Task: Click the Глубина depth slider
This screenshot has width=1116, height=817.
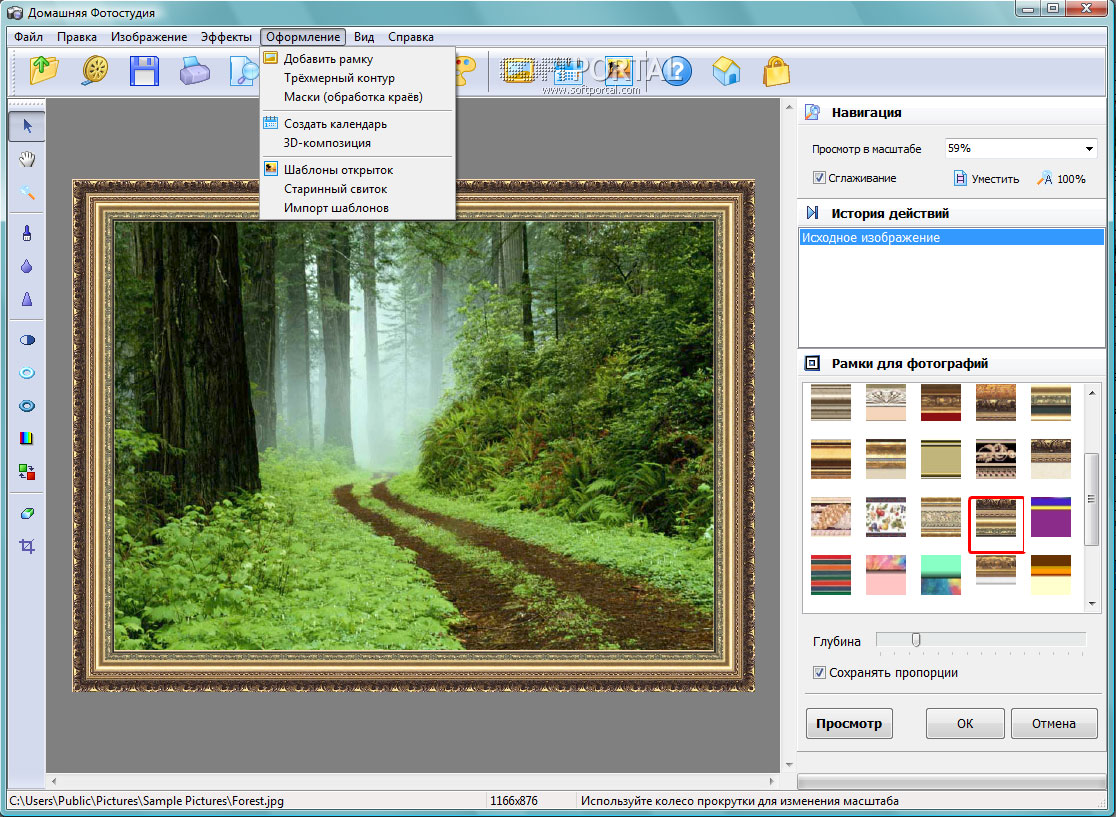Action: (x=915, y=640)
